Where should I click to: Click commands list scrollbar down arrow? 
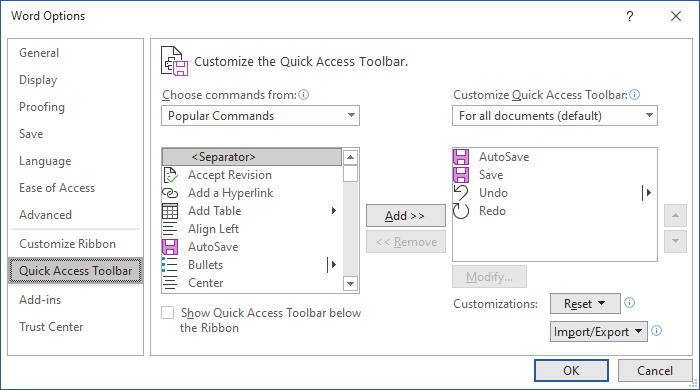pos(350,283)
